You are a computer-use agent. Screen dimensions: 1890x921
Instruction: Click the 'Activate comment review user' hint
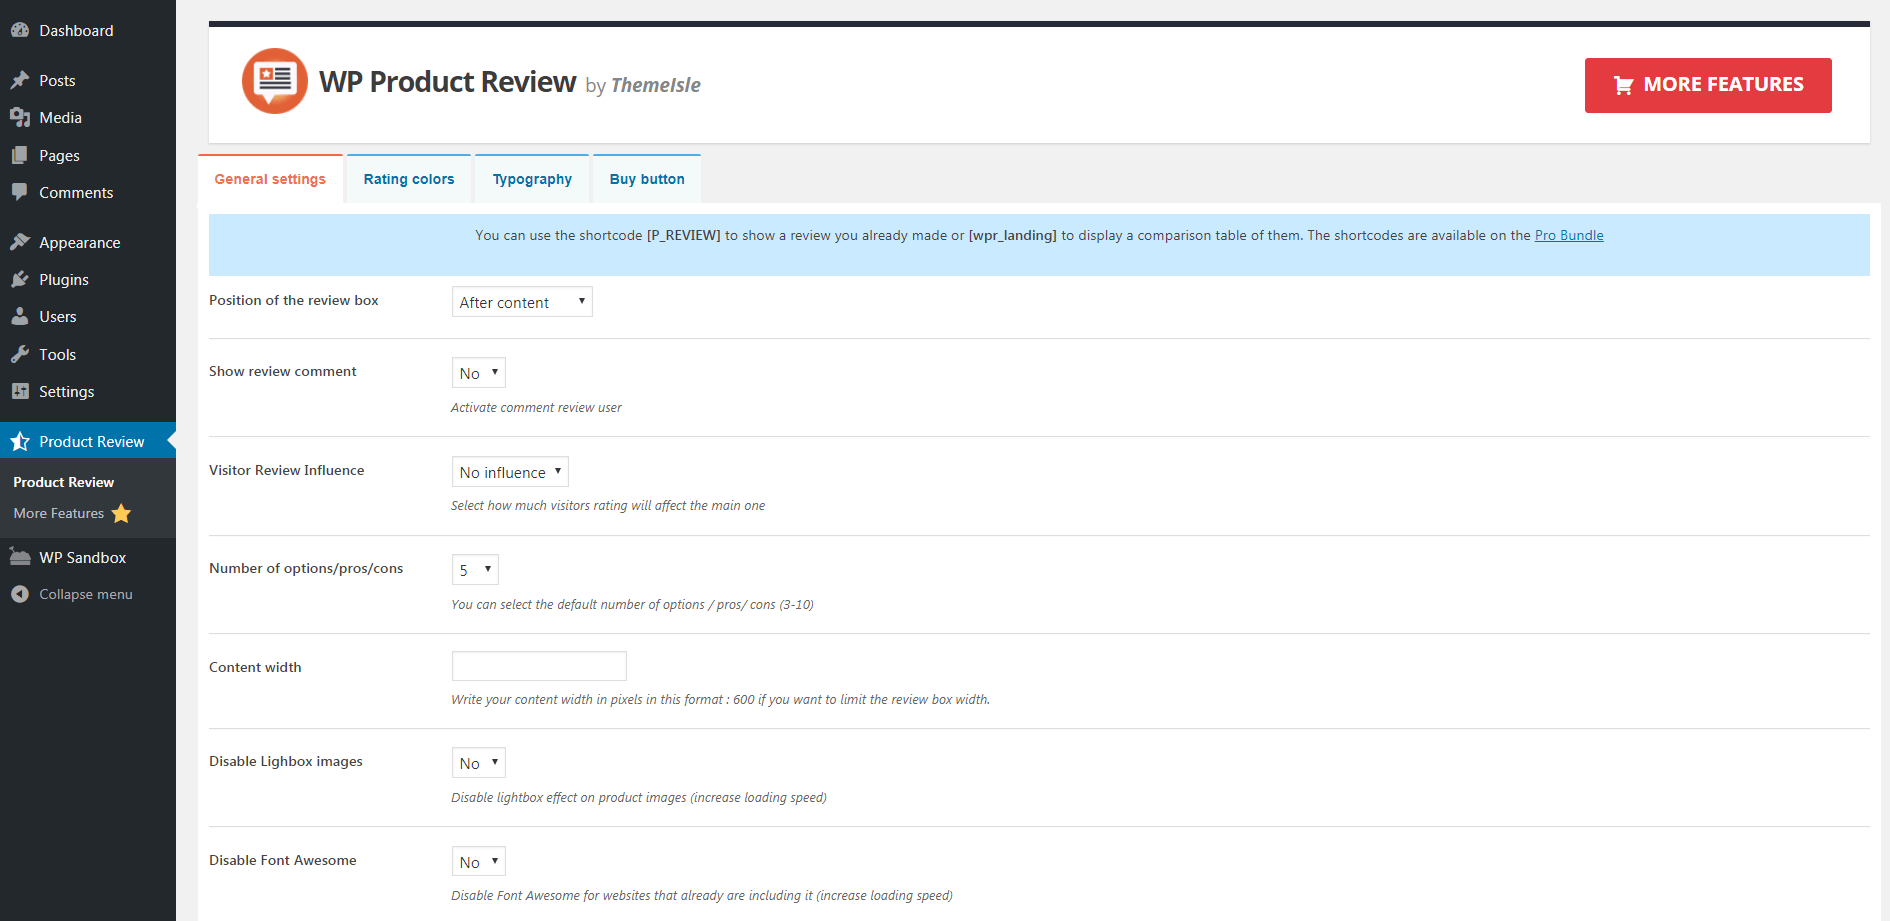(536, 408)
